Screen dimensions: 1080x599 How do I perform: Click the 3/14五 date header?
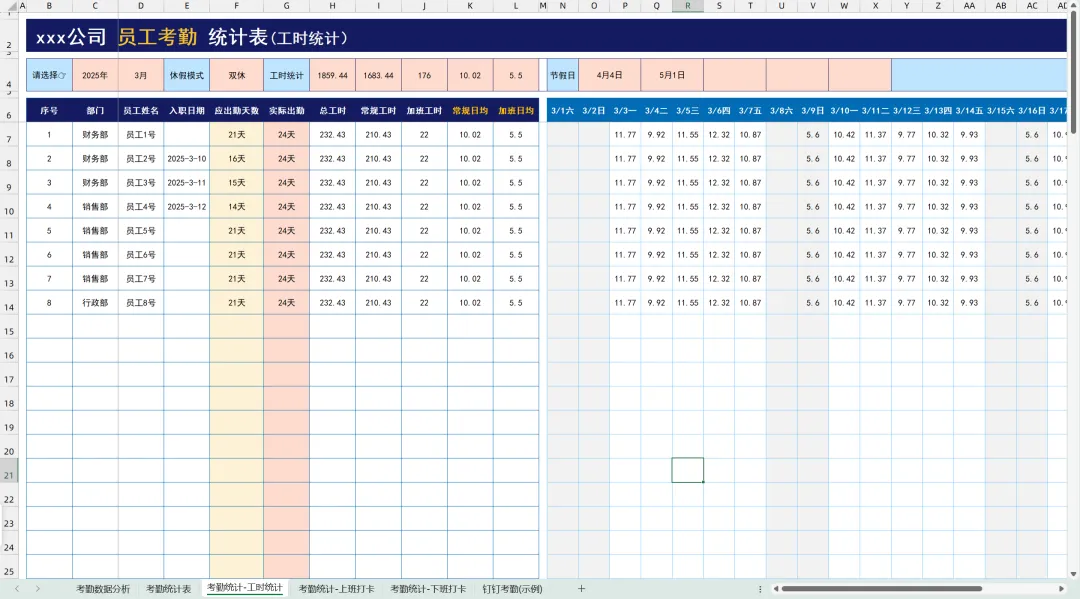(969, 110)
